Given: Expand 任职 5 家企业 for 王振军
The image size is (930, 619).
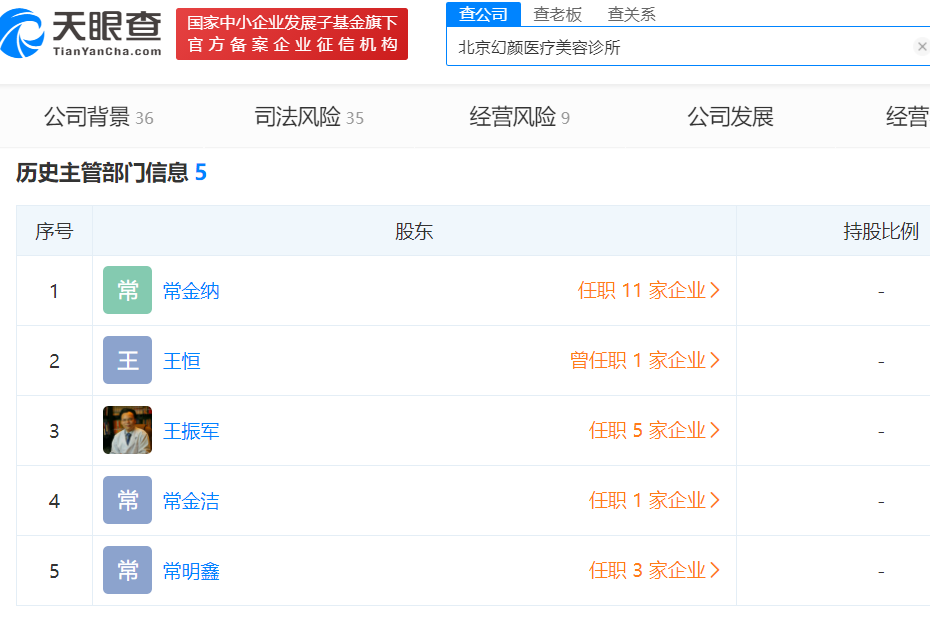Looking at the screenshot, I should coord(654,431).
